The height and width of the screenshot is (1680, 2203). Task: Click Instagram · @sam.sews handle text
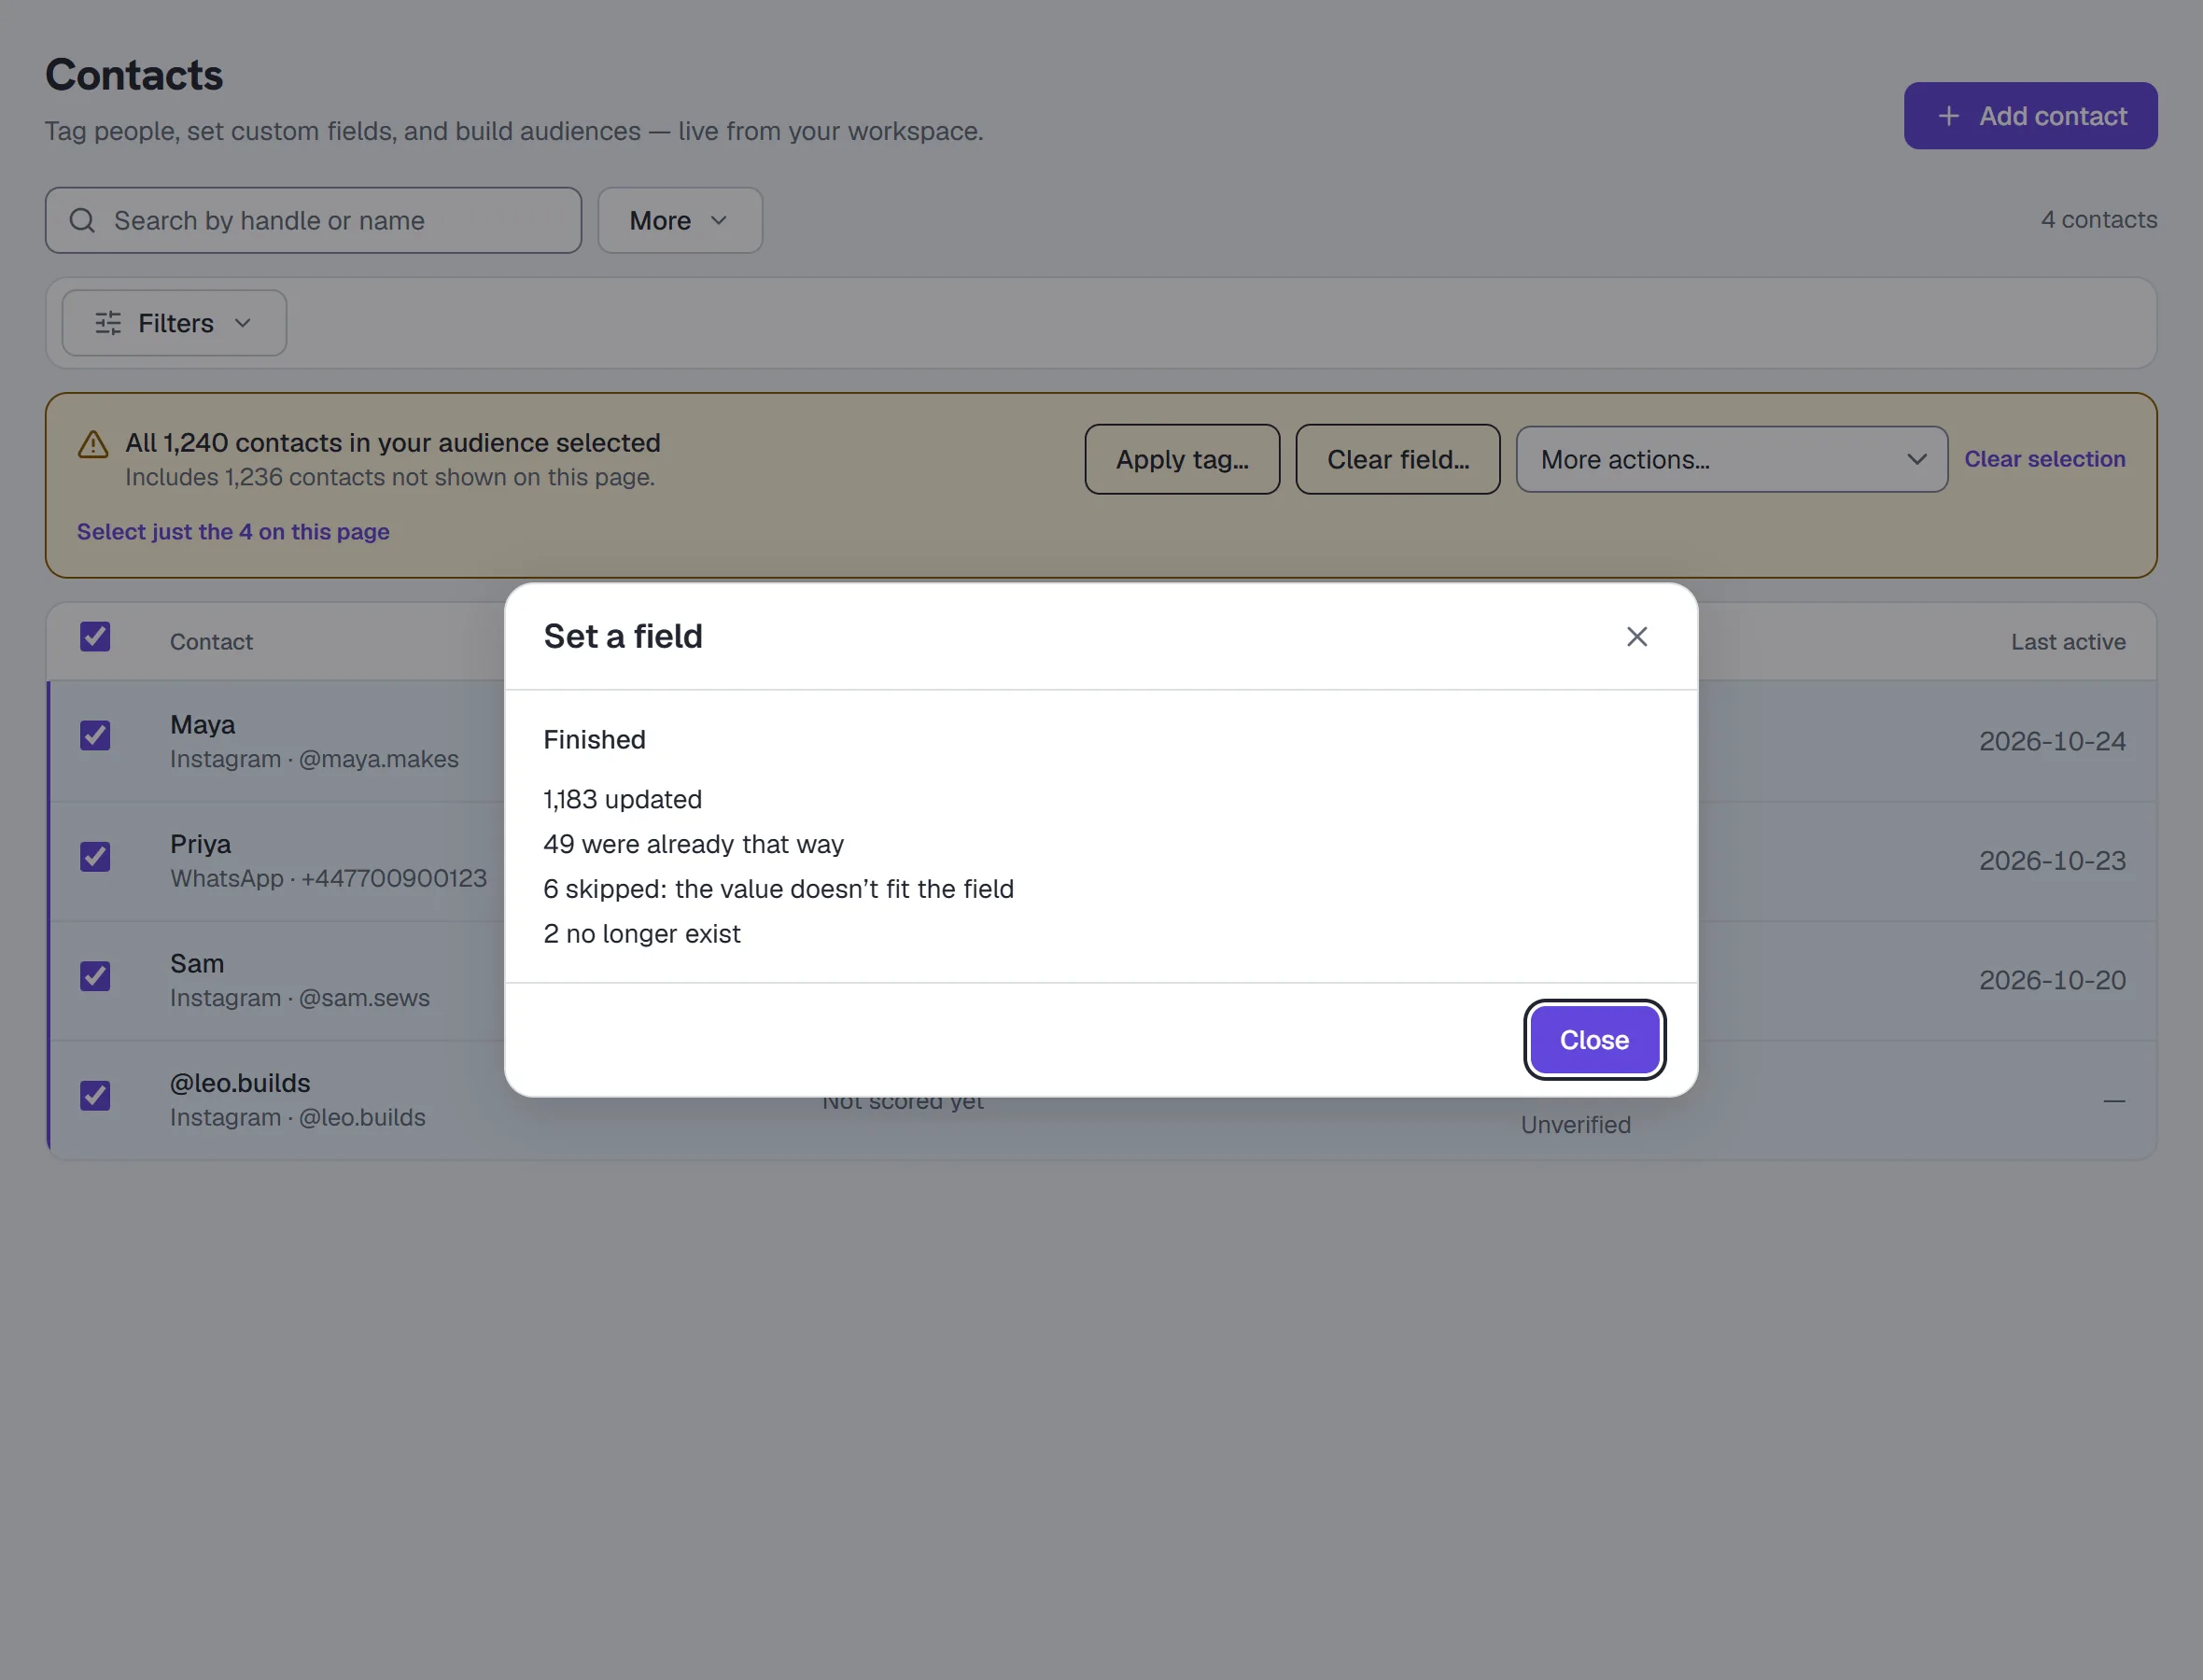(x=300, y=998)
